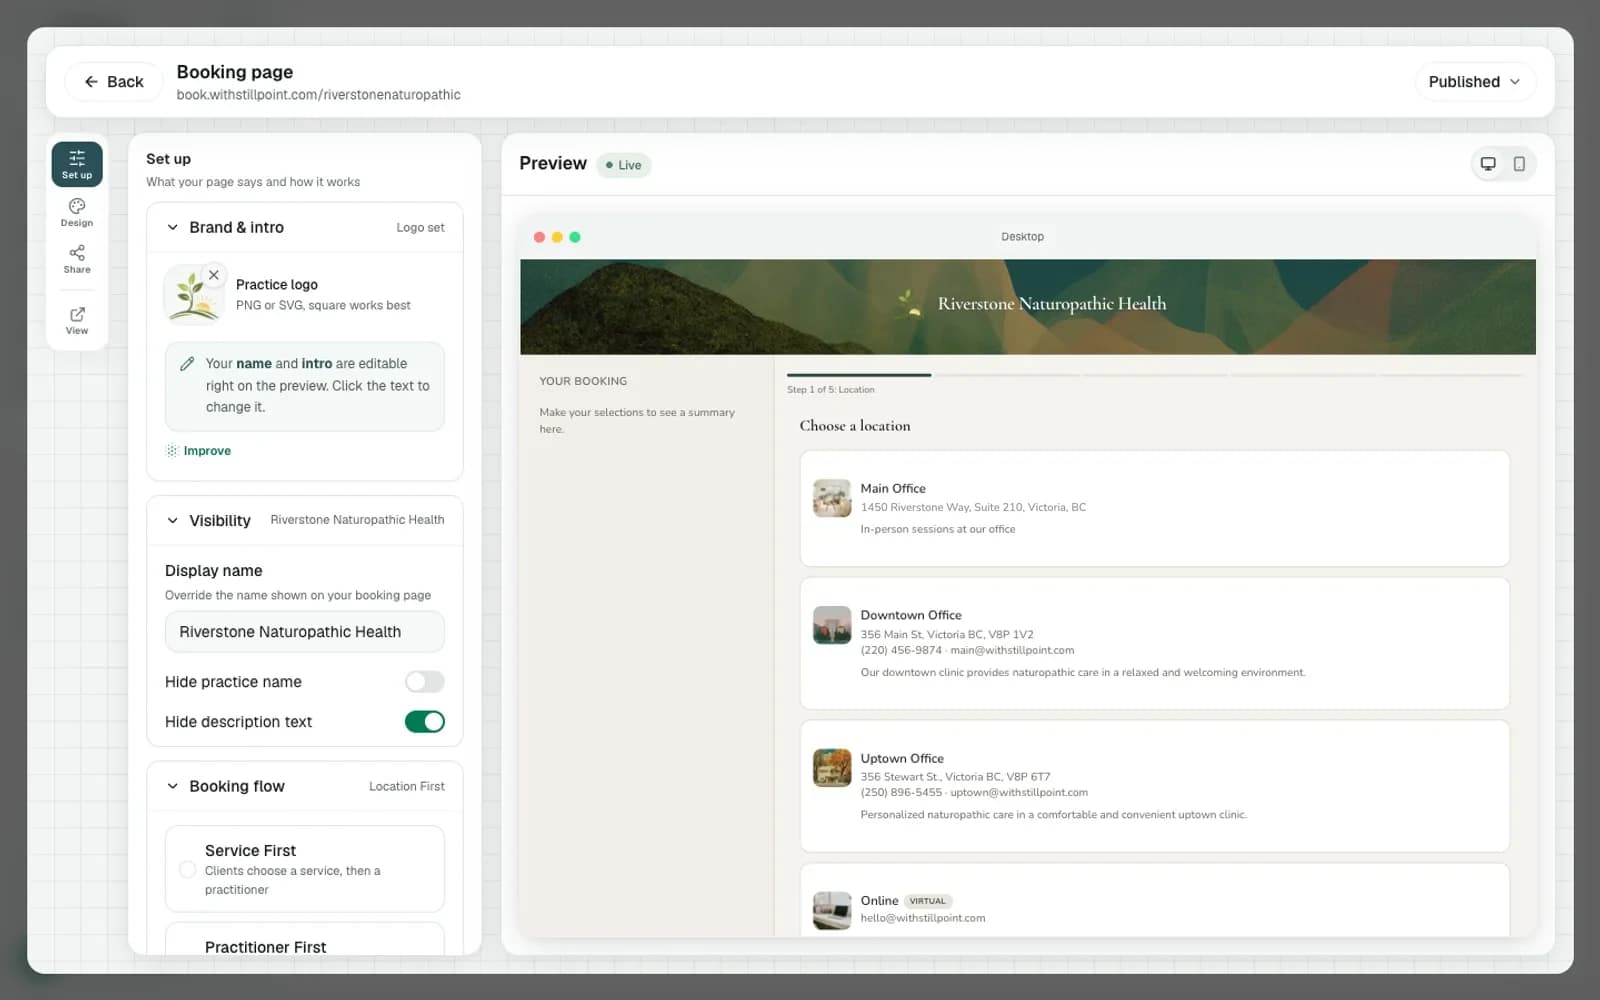Click the booking step progress bar
This screenshot has width=1600, height=1000.
[1155, 375]
